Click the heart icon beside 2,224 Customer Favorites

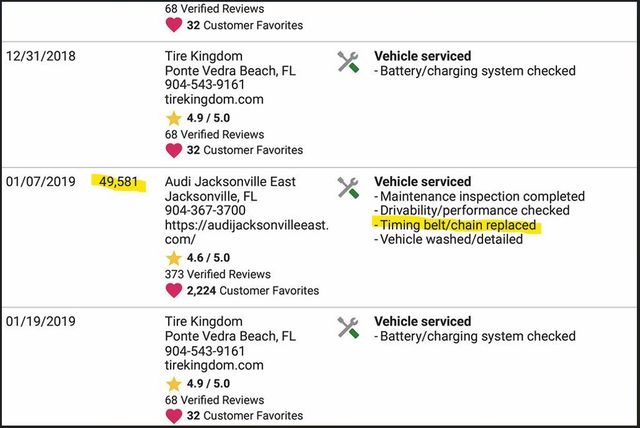pos(173,290)
